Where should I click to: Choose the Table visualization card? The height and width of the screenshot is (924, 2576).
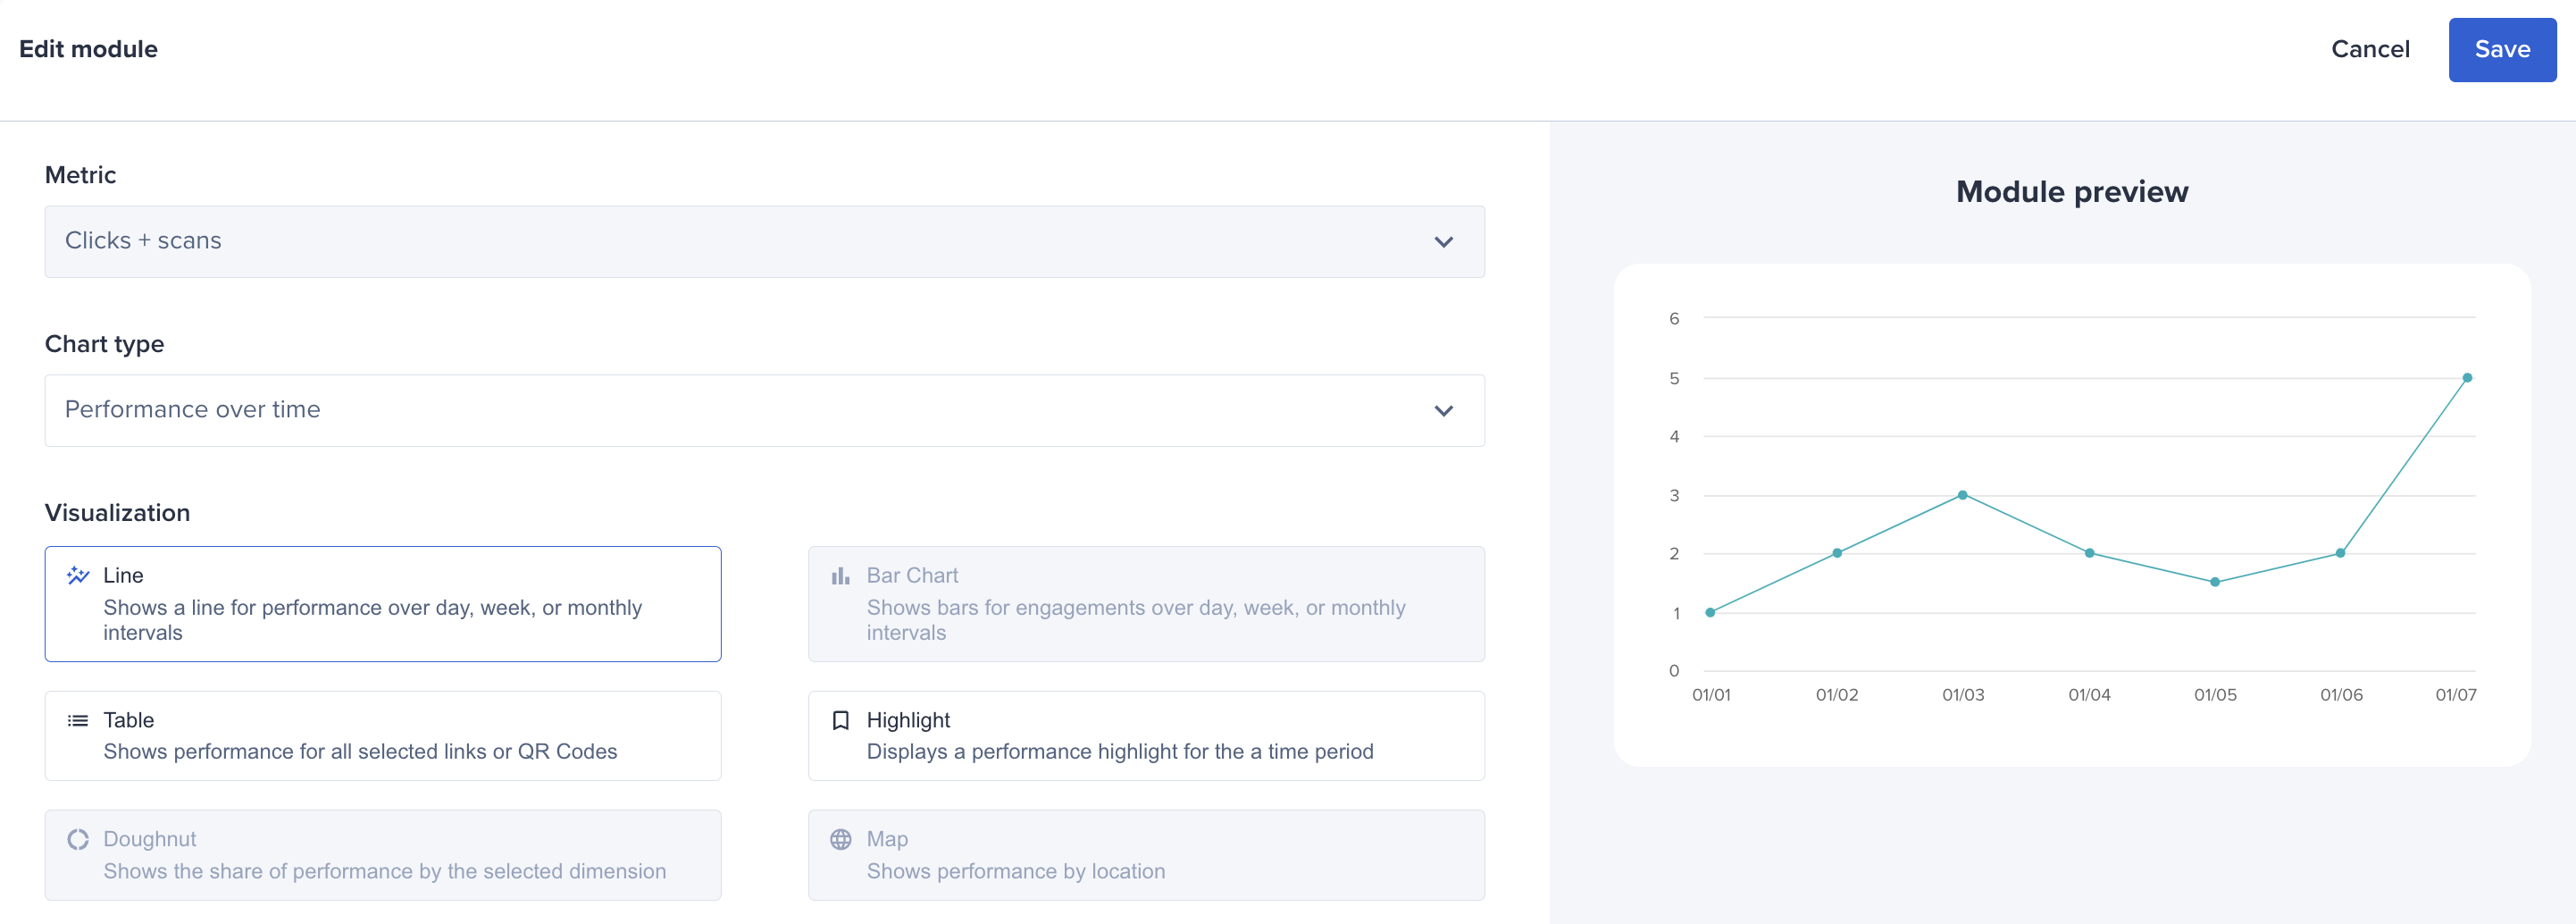383,736
